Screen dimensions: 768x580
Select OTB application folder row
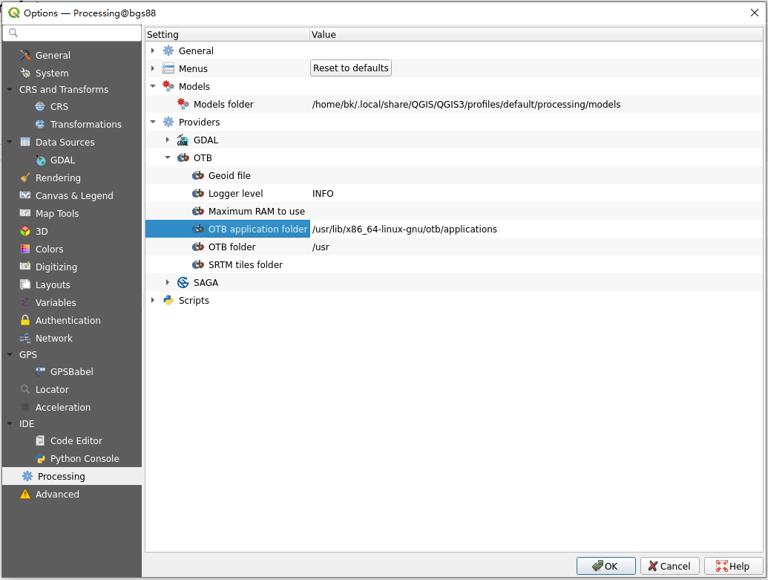(x=454, y=229)
